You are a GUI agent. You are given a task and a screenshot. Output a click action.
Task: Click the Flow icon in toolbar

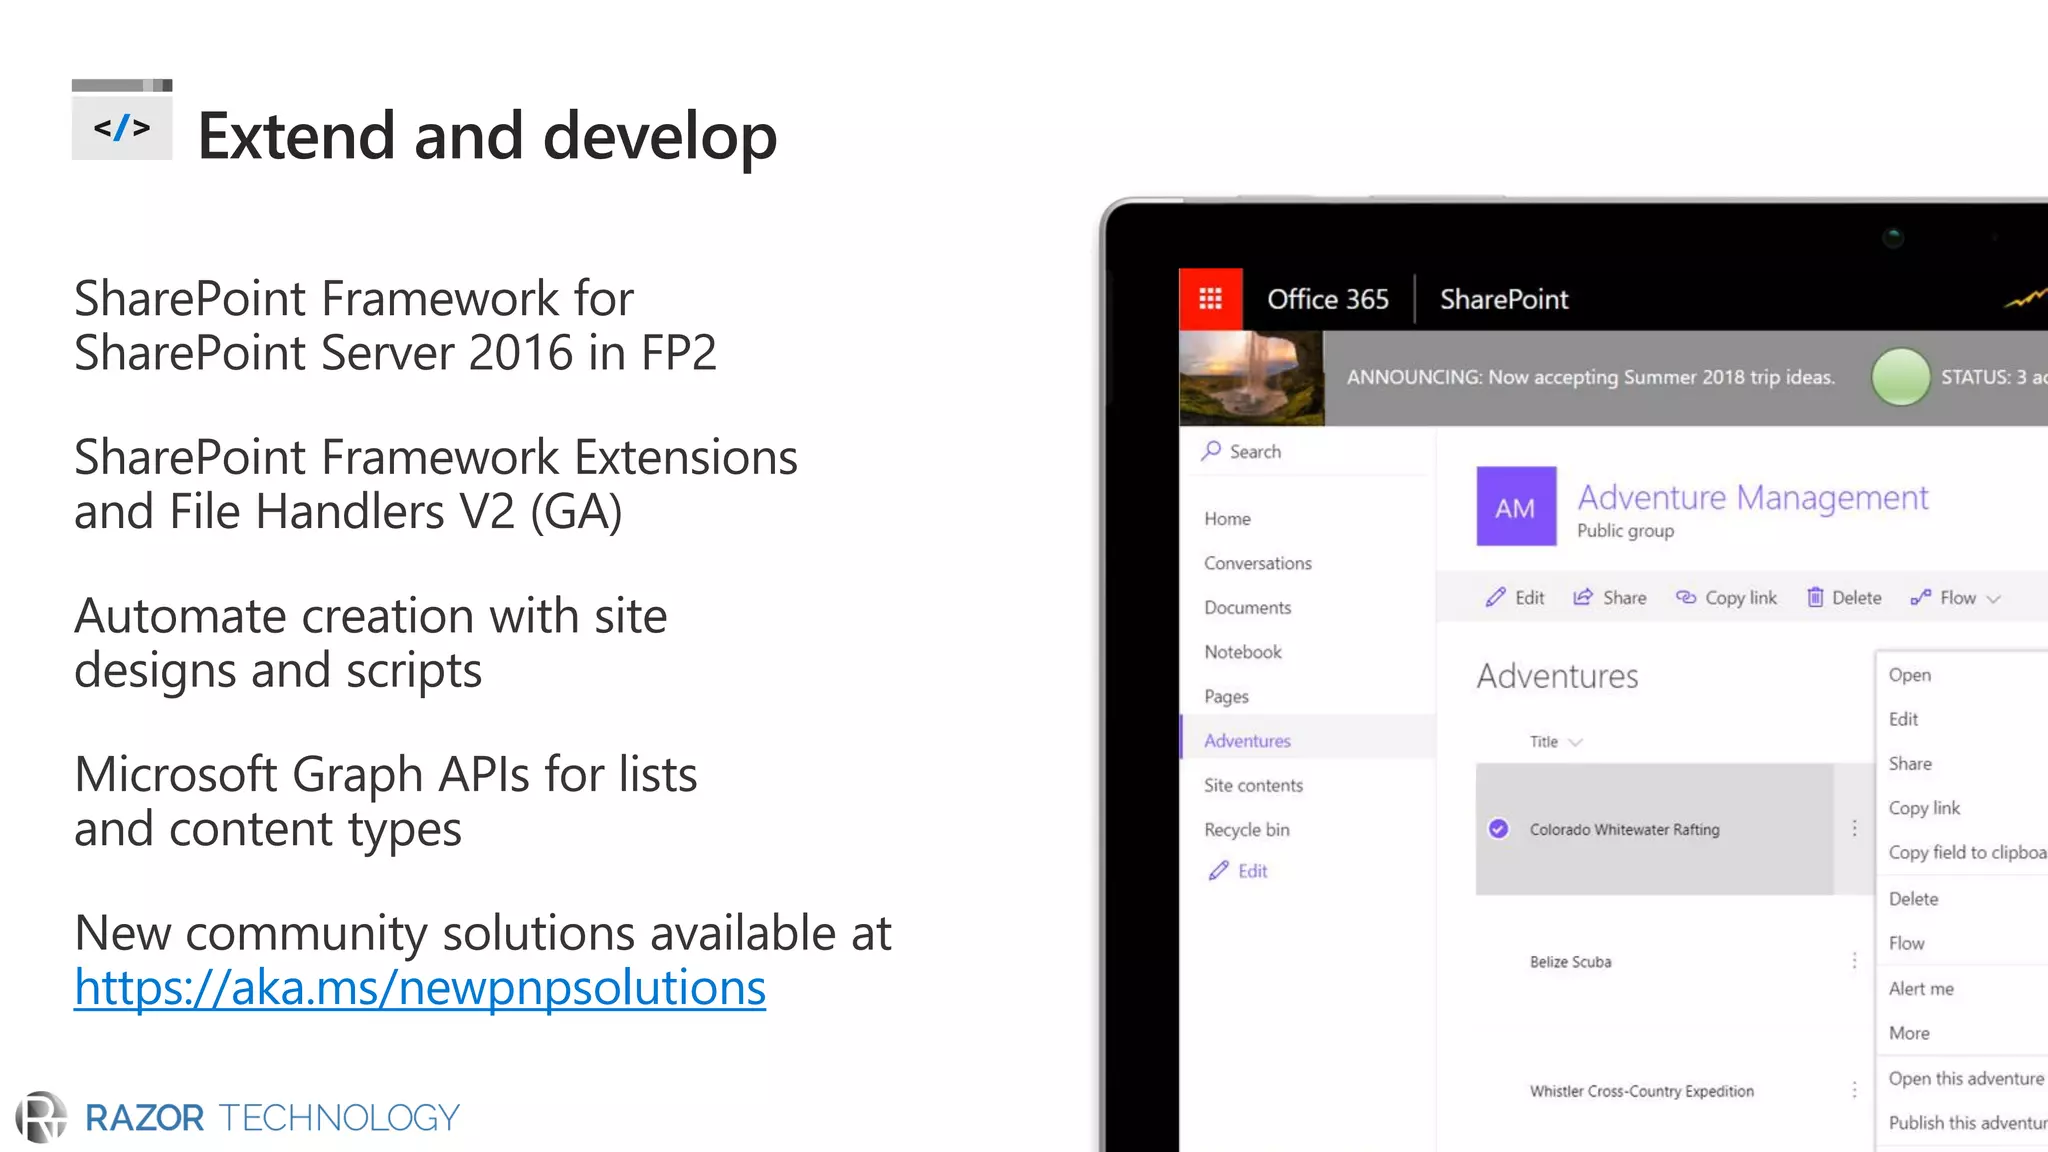point(1920,597)
